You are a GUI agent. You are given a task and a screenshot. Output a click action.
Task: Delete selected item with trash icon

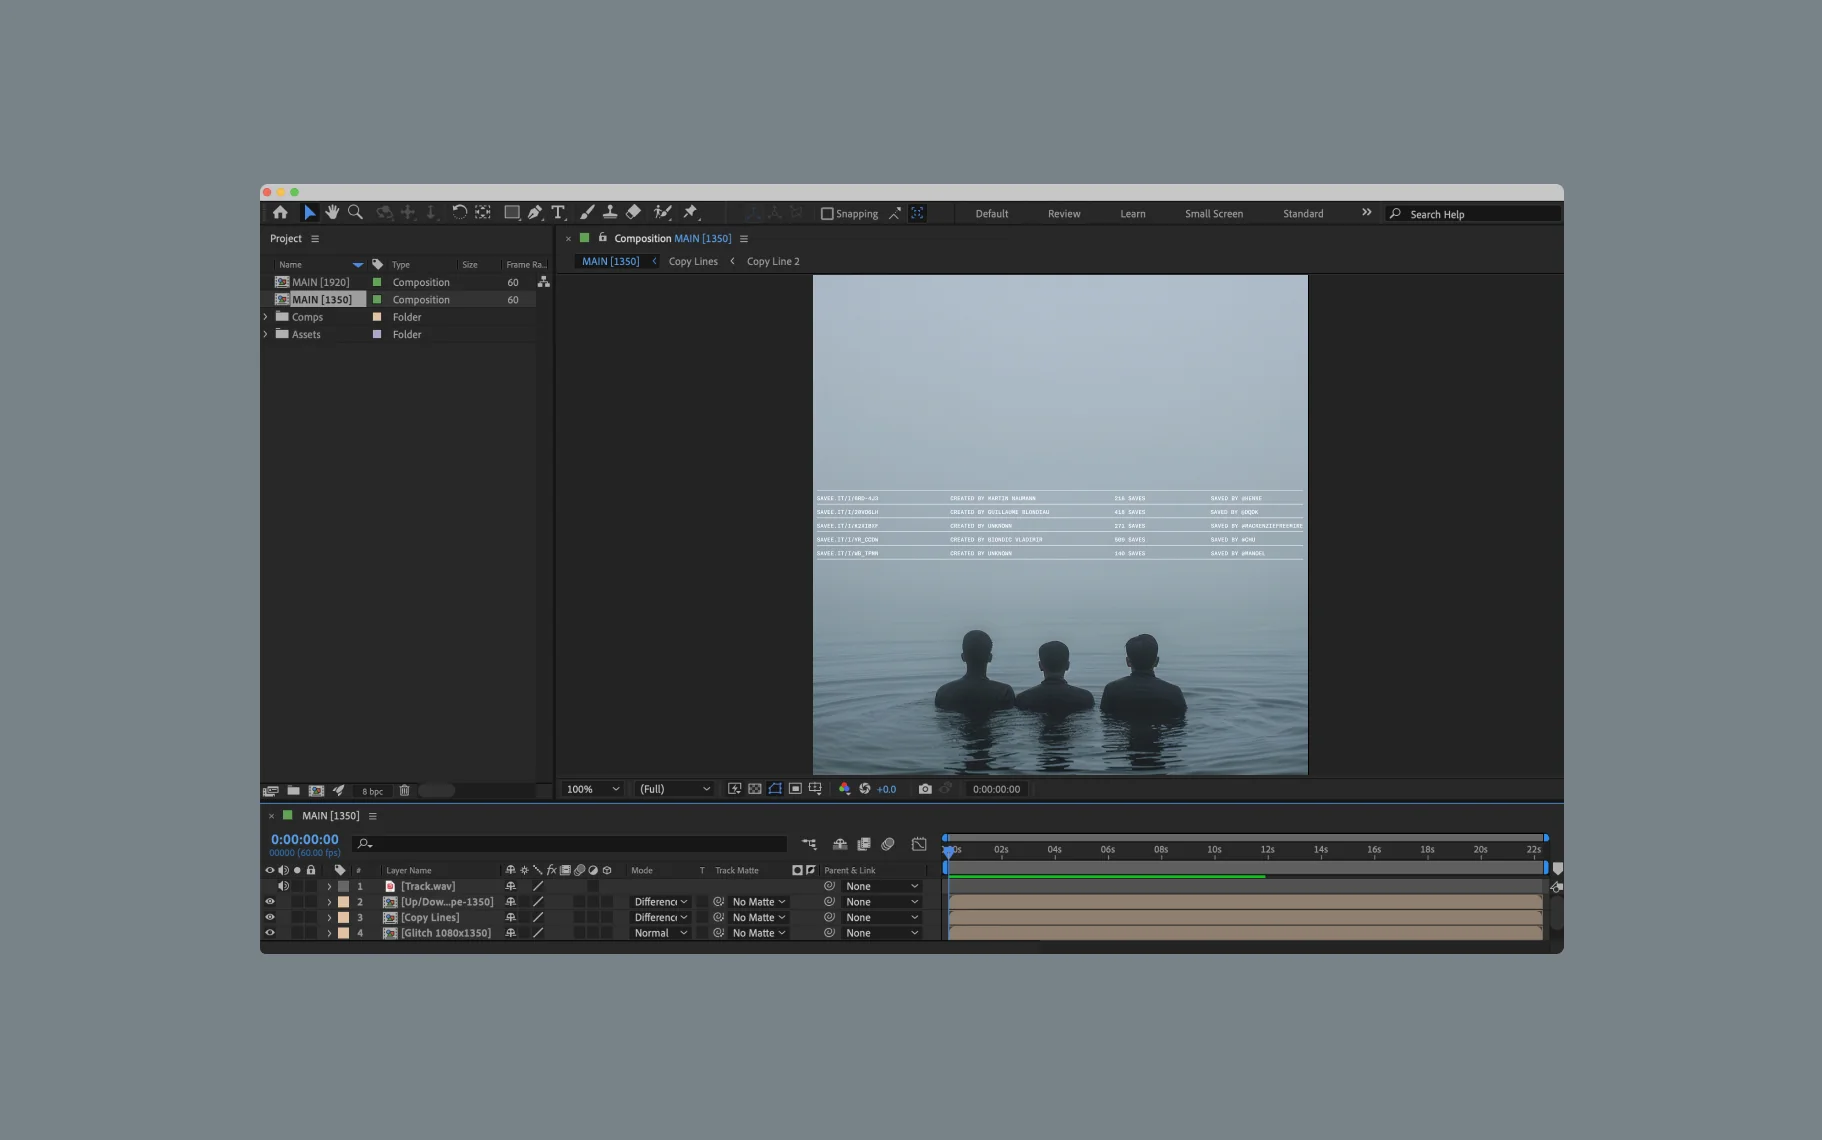point(405,791)
